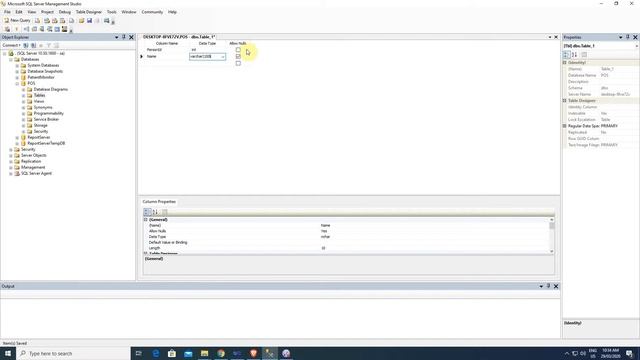Viewport: 640px width, 360px height.
Task: Click the Schema property in Properties panel
Action: pos(600,88)
